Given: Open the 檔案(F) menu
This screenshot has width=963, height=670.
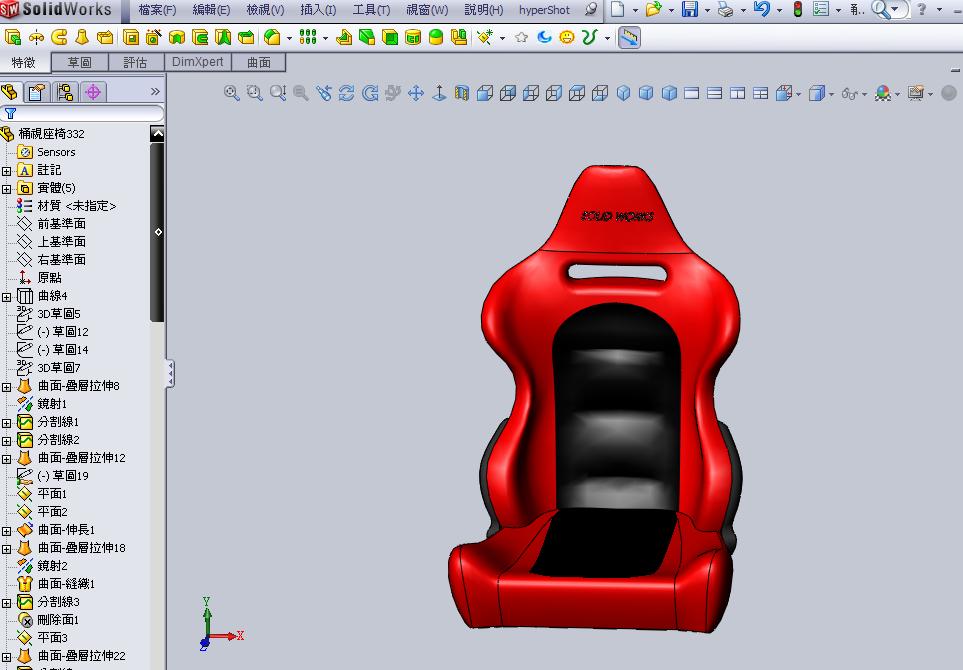Looking at the screenshot, I should point(157,10).
